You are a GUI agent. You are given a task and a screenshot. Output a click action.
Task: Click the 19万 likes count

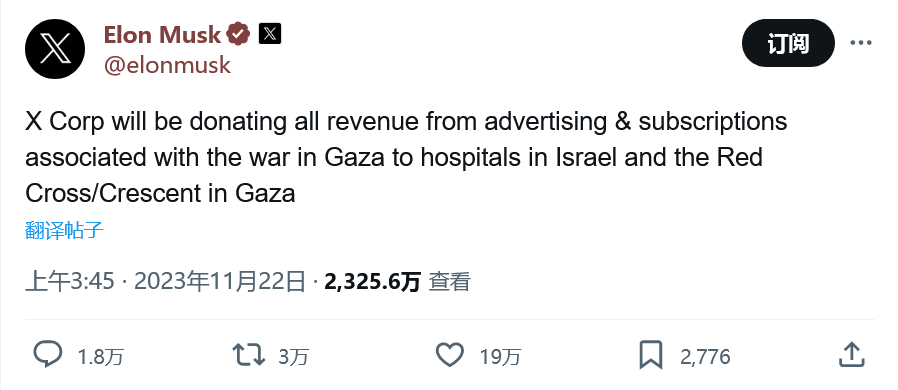501,357
